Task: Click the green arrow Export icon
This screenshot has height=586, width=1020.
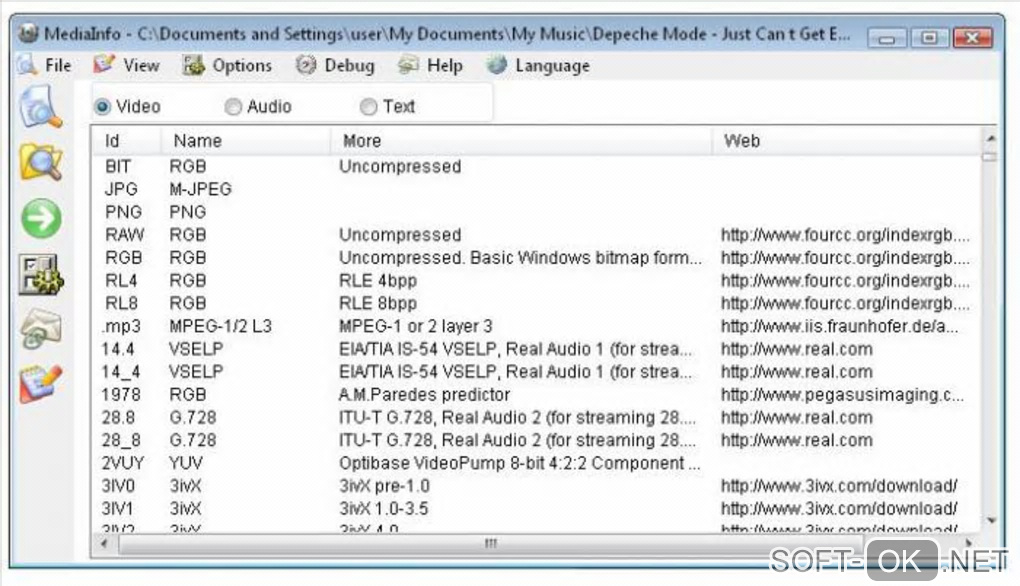Action: [41, 218]
